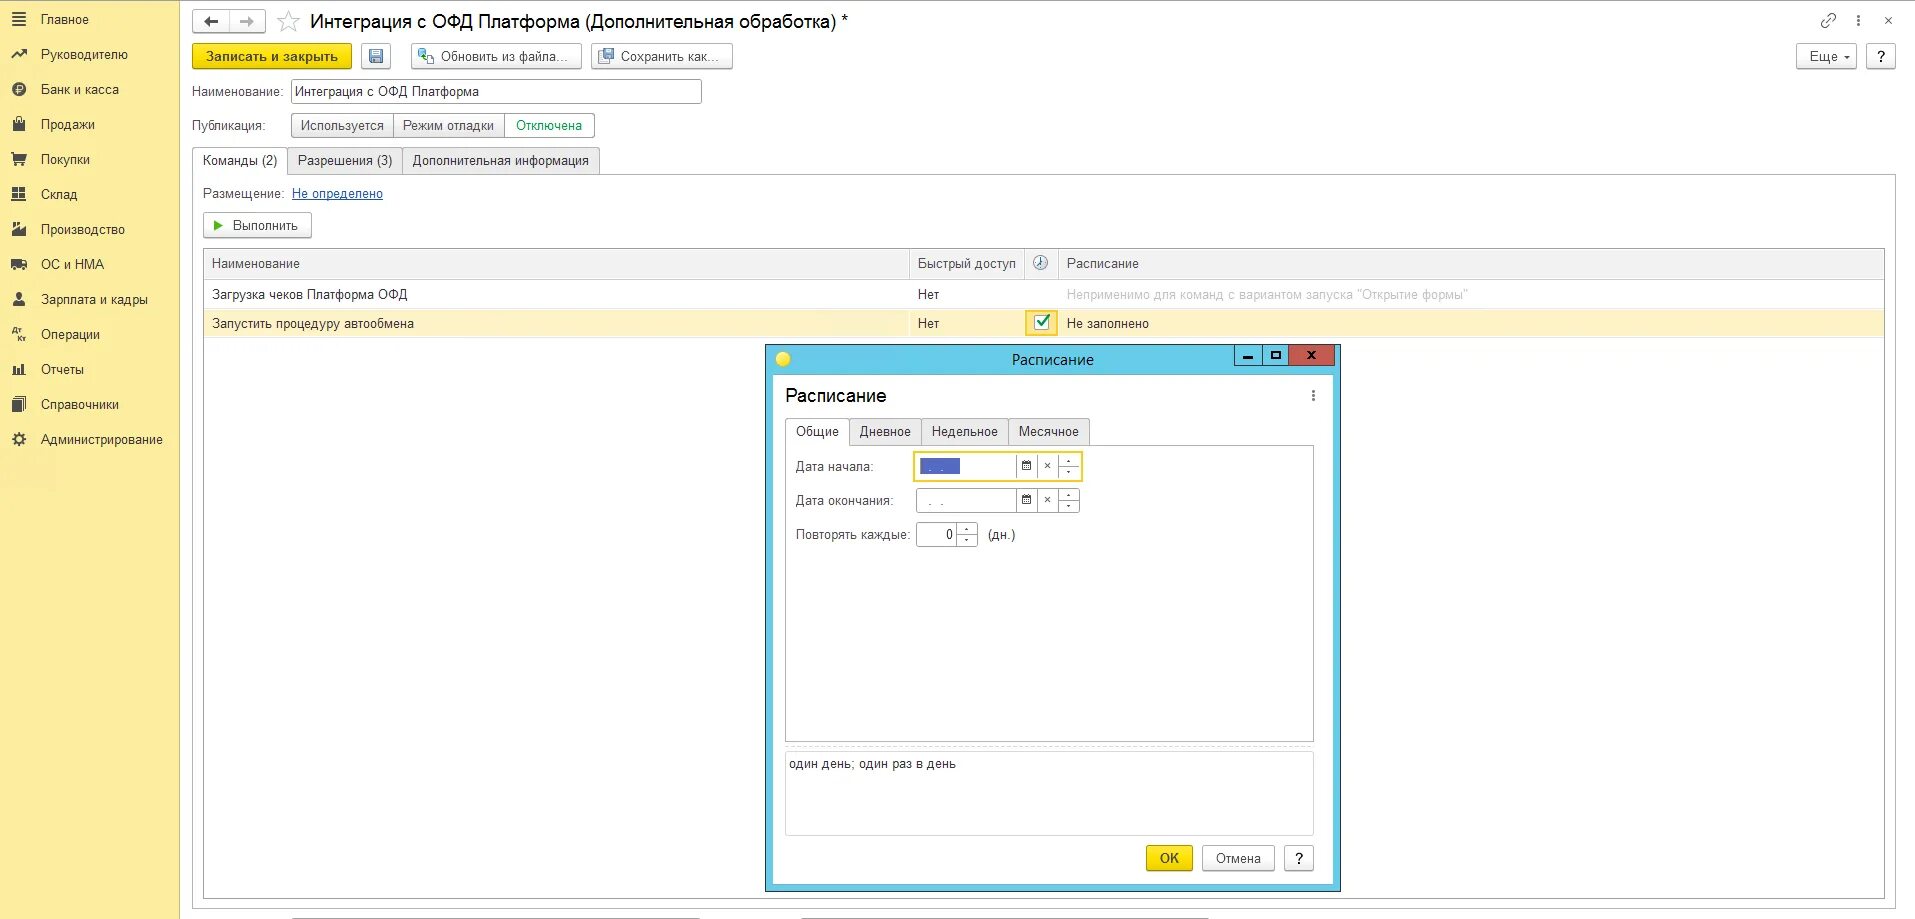Open calendar for Дата окончания
This screenshot has height=919, width=1915.
click(x=1026, y=500)
